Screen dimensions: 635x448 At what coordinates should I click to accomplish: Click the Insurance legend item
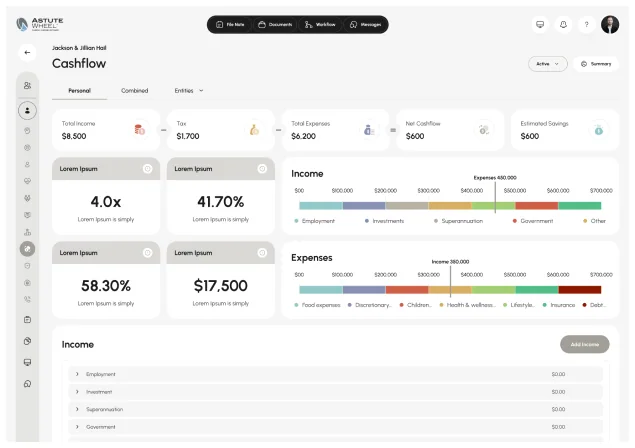tap(559, 305)
